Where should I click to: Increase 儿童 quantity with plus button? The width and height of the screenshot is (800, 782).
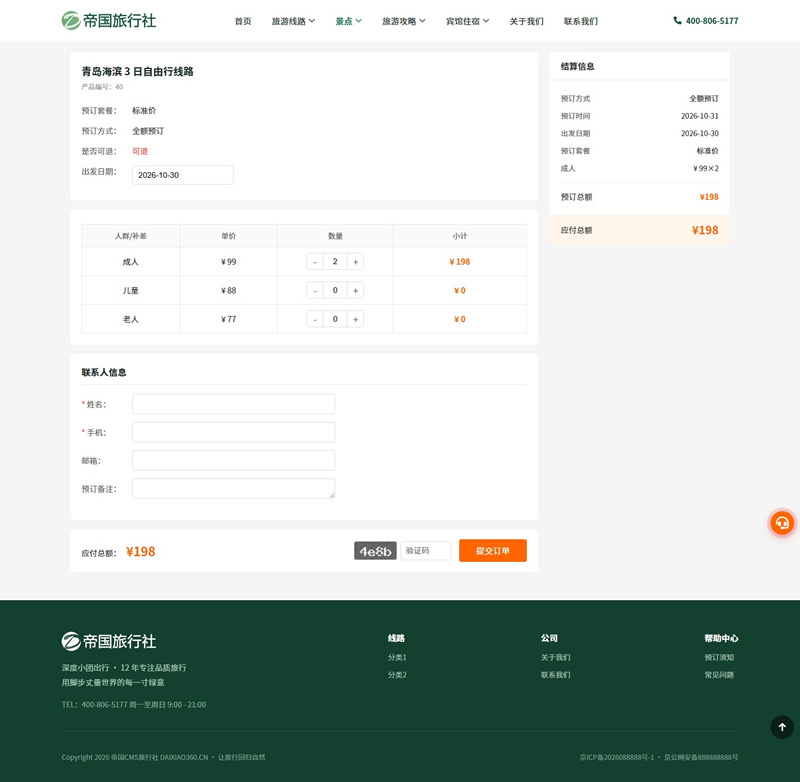356,290
